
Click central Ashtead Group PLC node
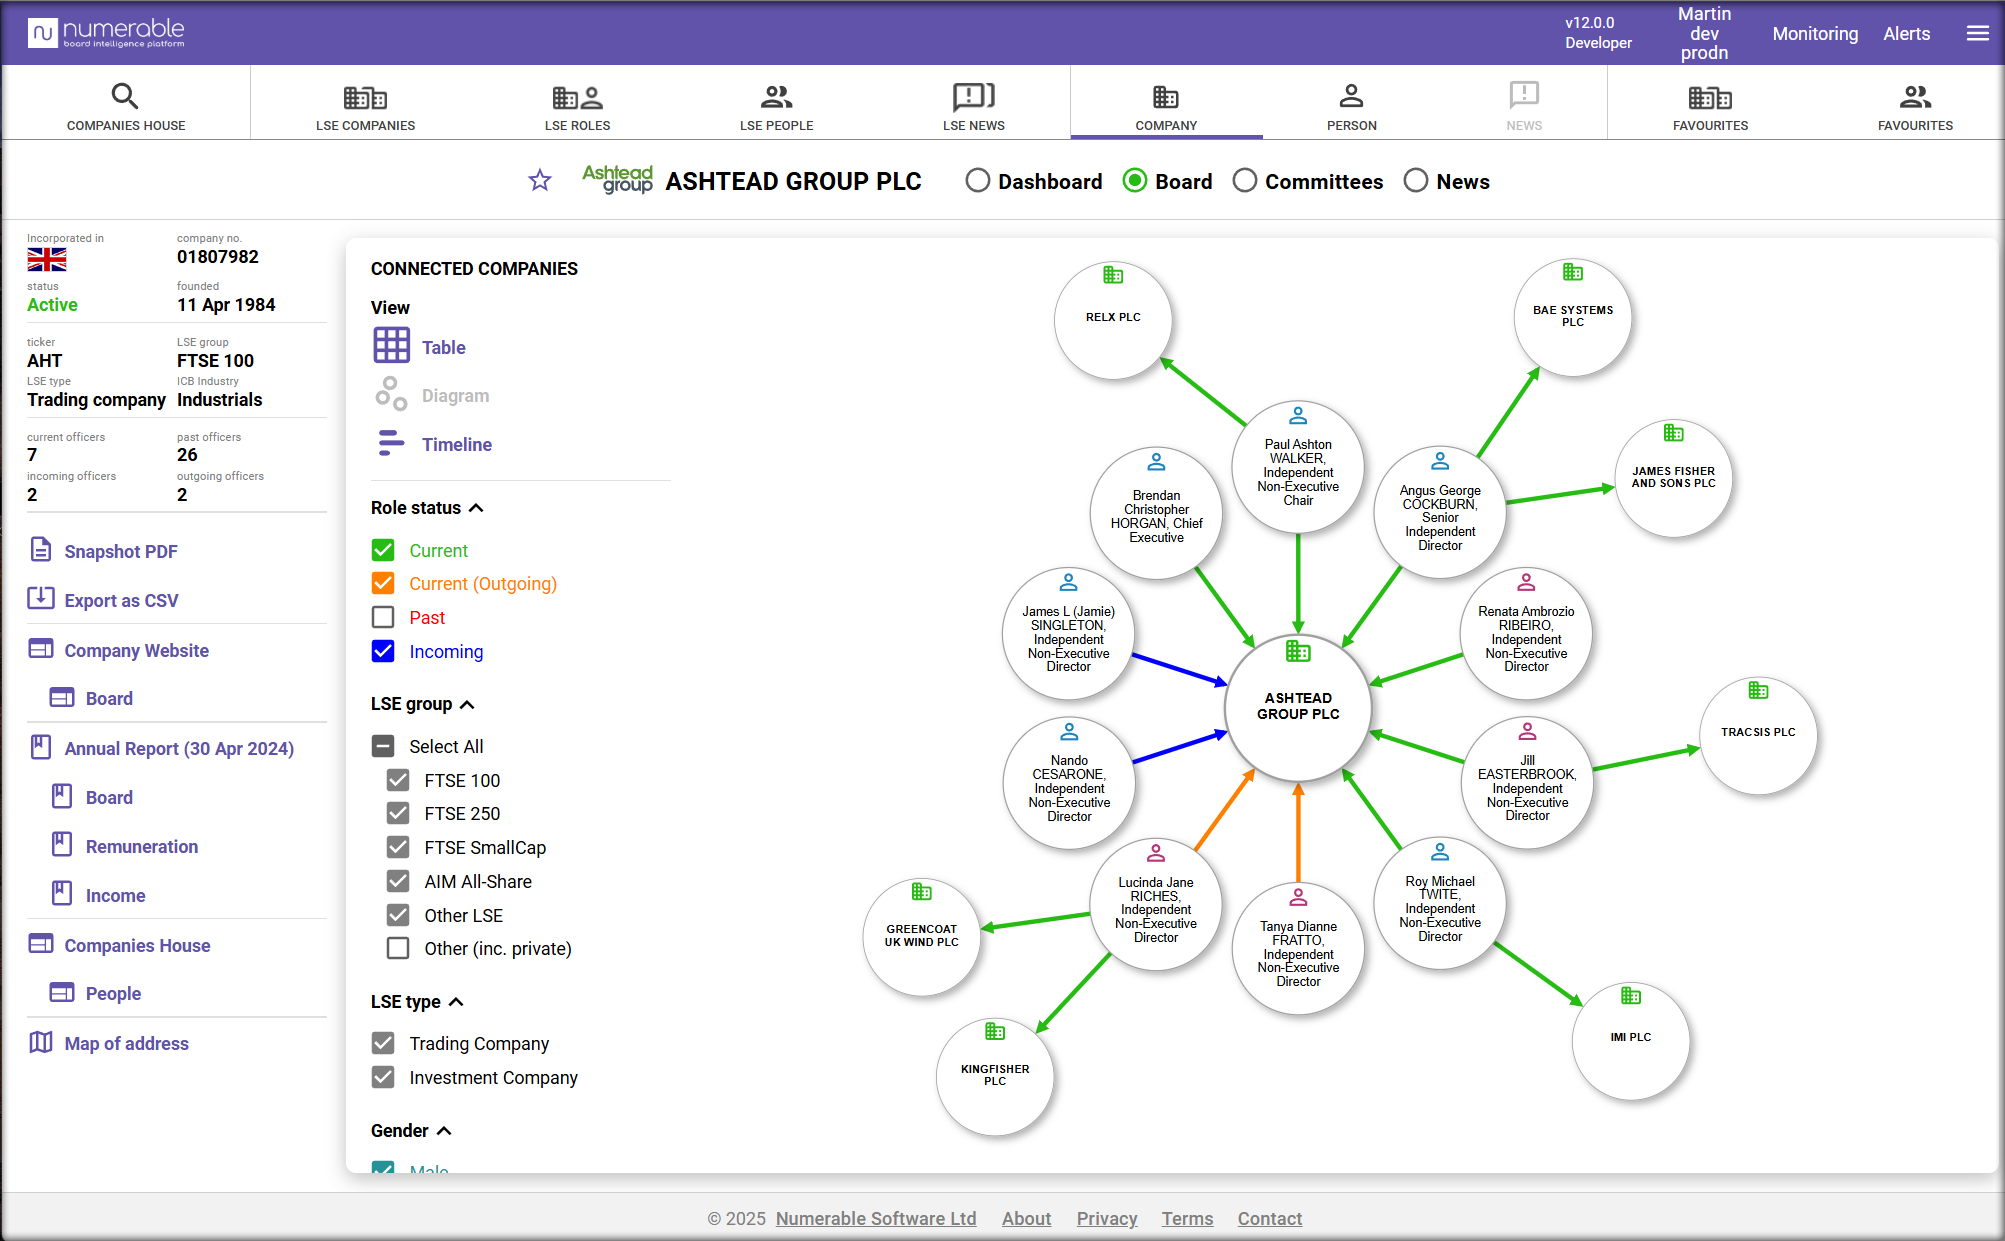tap(1298, 707)
